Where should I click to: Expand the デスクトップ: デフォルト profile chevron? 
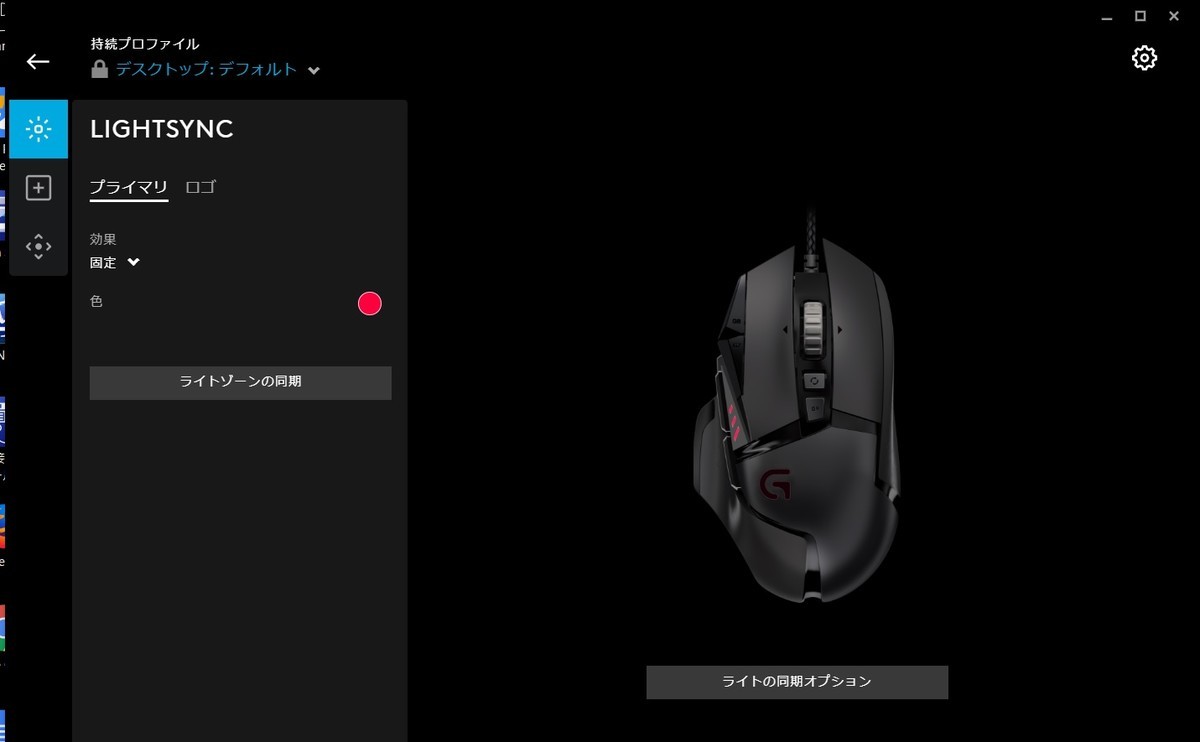pos(314,70)
